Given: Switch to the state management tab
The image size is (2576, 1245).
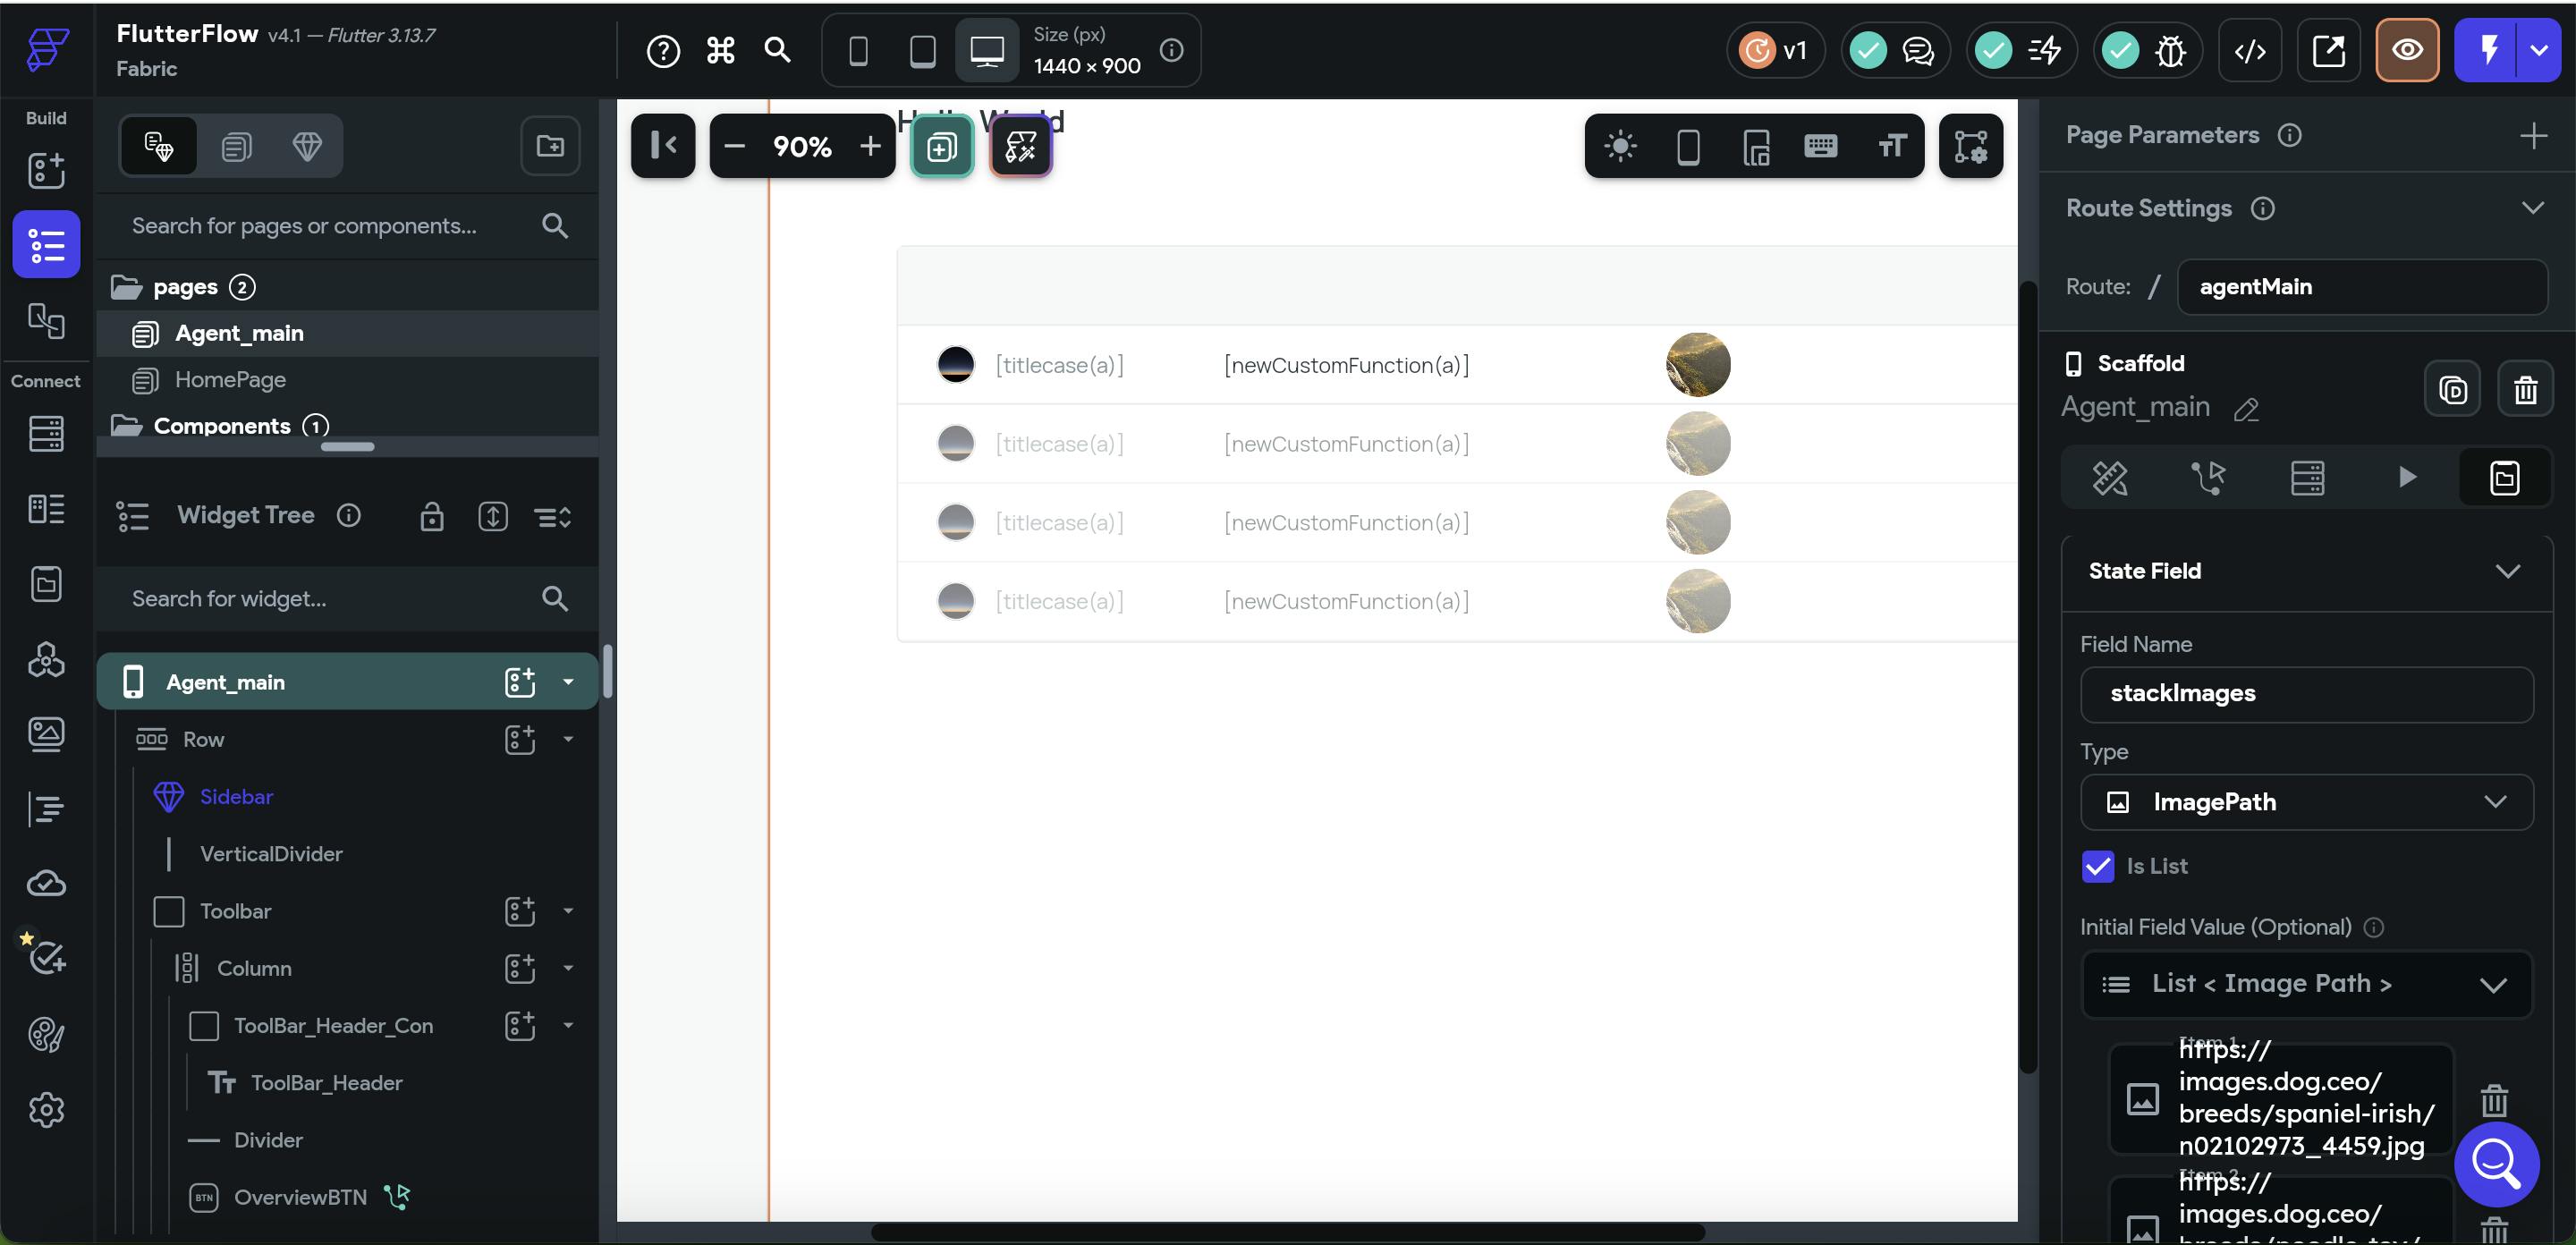Looking at the screenshot, I should pyautogui.click(x=2503, y=478).
